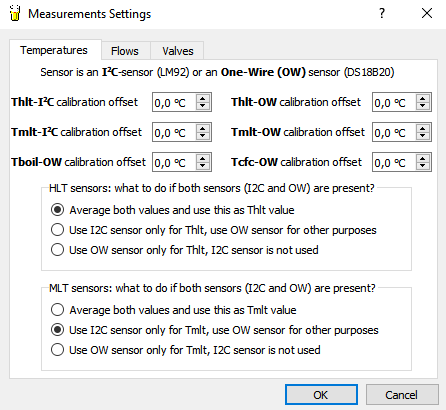Open the Temperatures tab
Viewport: 446px width, 410px height.
pyautogui.click(x=54, y=50)
